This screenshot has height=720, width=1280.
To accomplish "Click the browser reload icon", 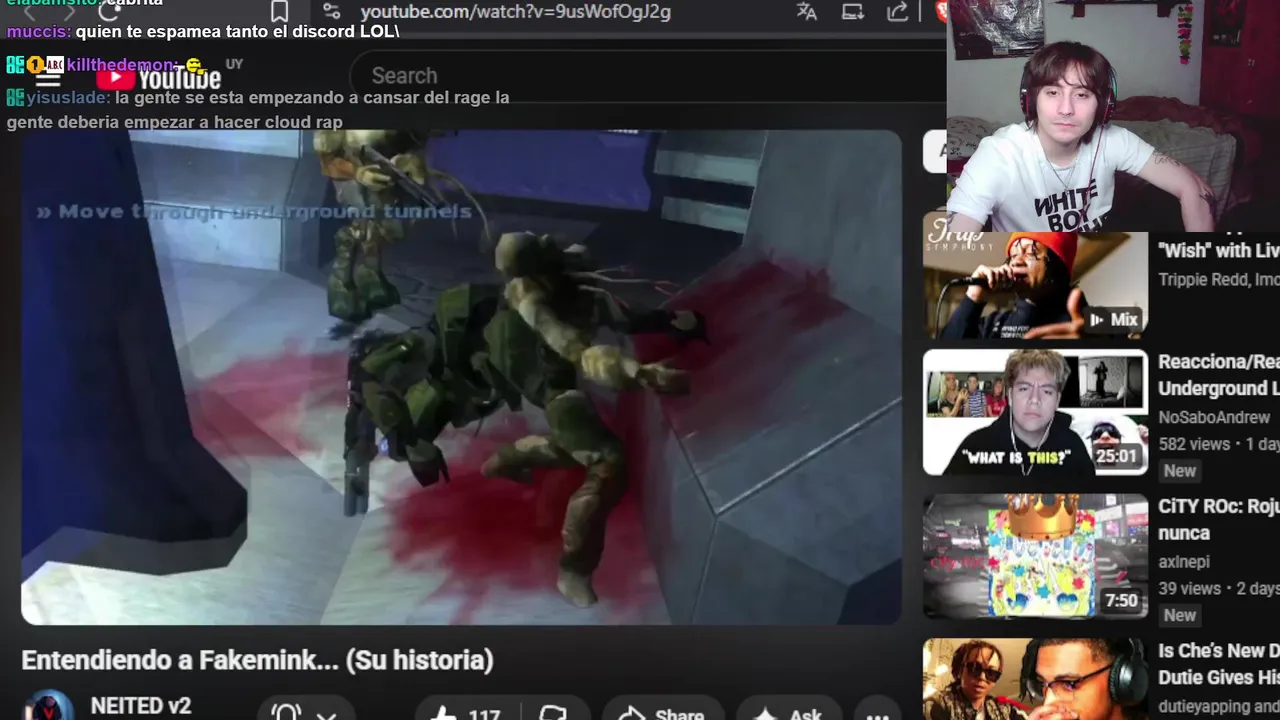I will pyautogui.click(x=110, y=10).
